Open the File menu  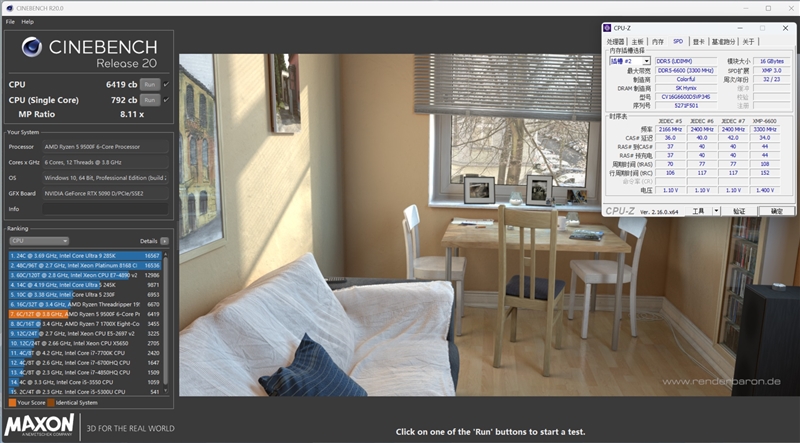[x=10, y=21]
